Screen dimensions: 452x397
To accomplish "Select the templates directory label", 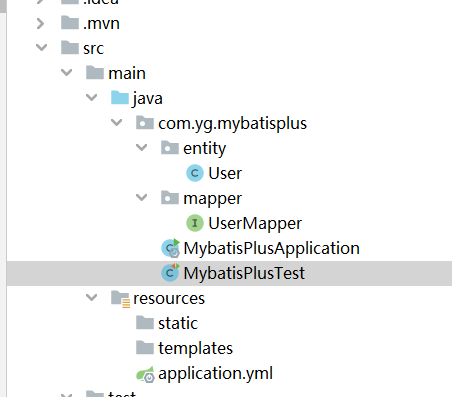I will tap(195, 349).
